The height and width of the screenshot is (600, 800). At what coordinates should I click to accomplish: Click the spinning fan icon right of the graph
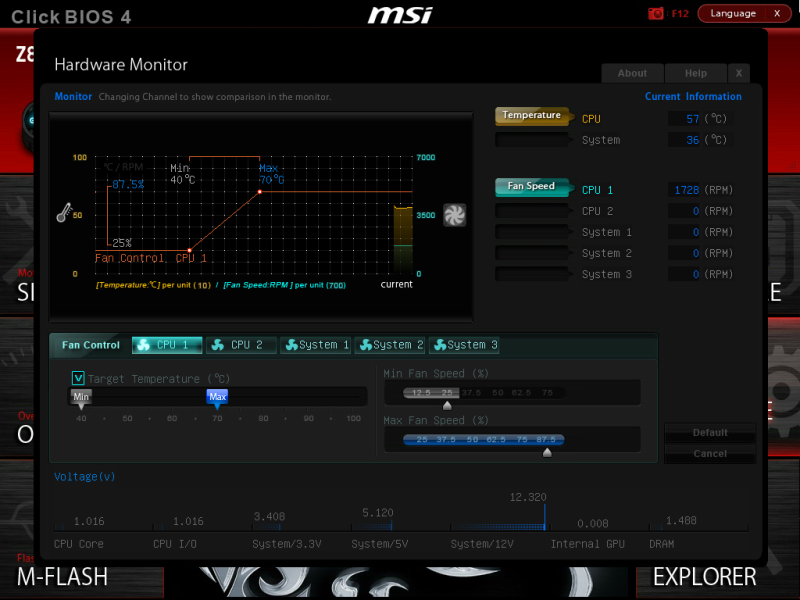point(455,215)
